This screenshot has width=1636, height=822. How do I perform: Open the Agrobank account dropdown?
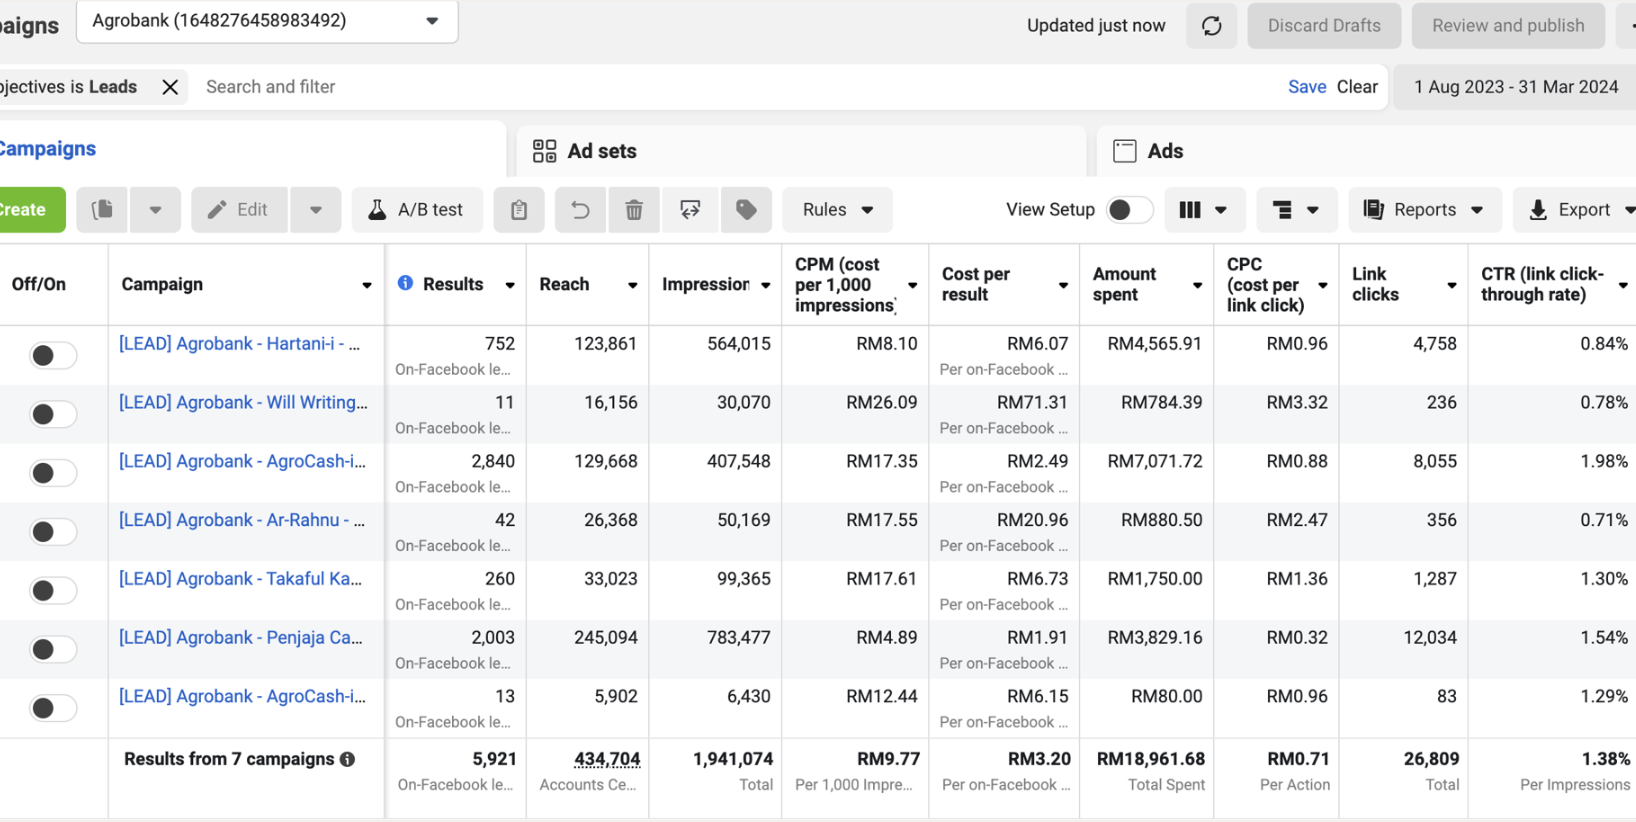click(x=267, y=21)
